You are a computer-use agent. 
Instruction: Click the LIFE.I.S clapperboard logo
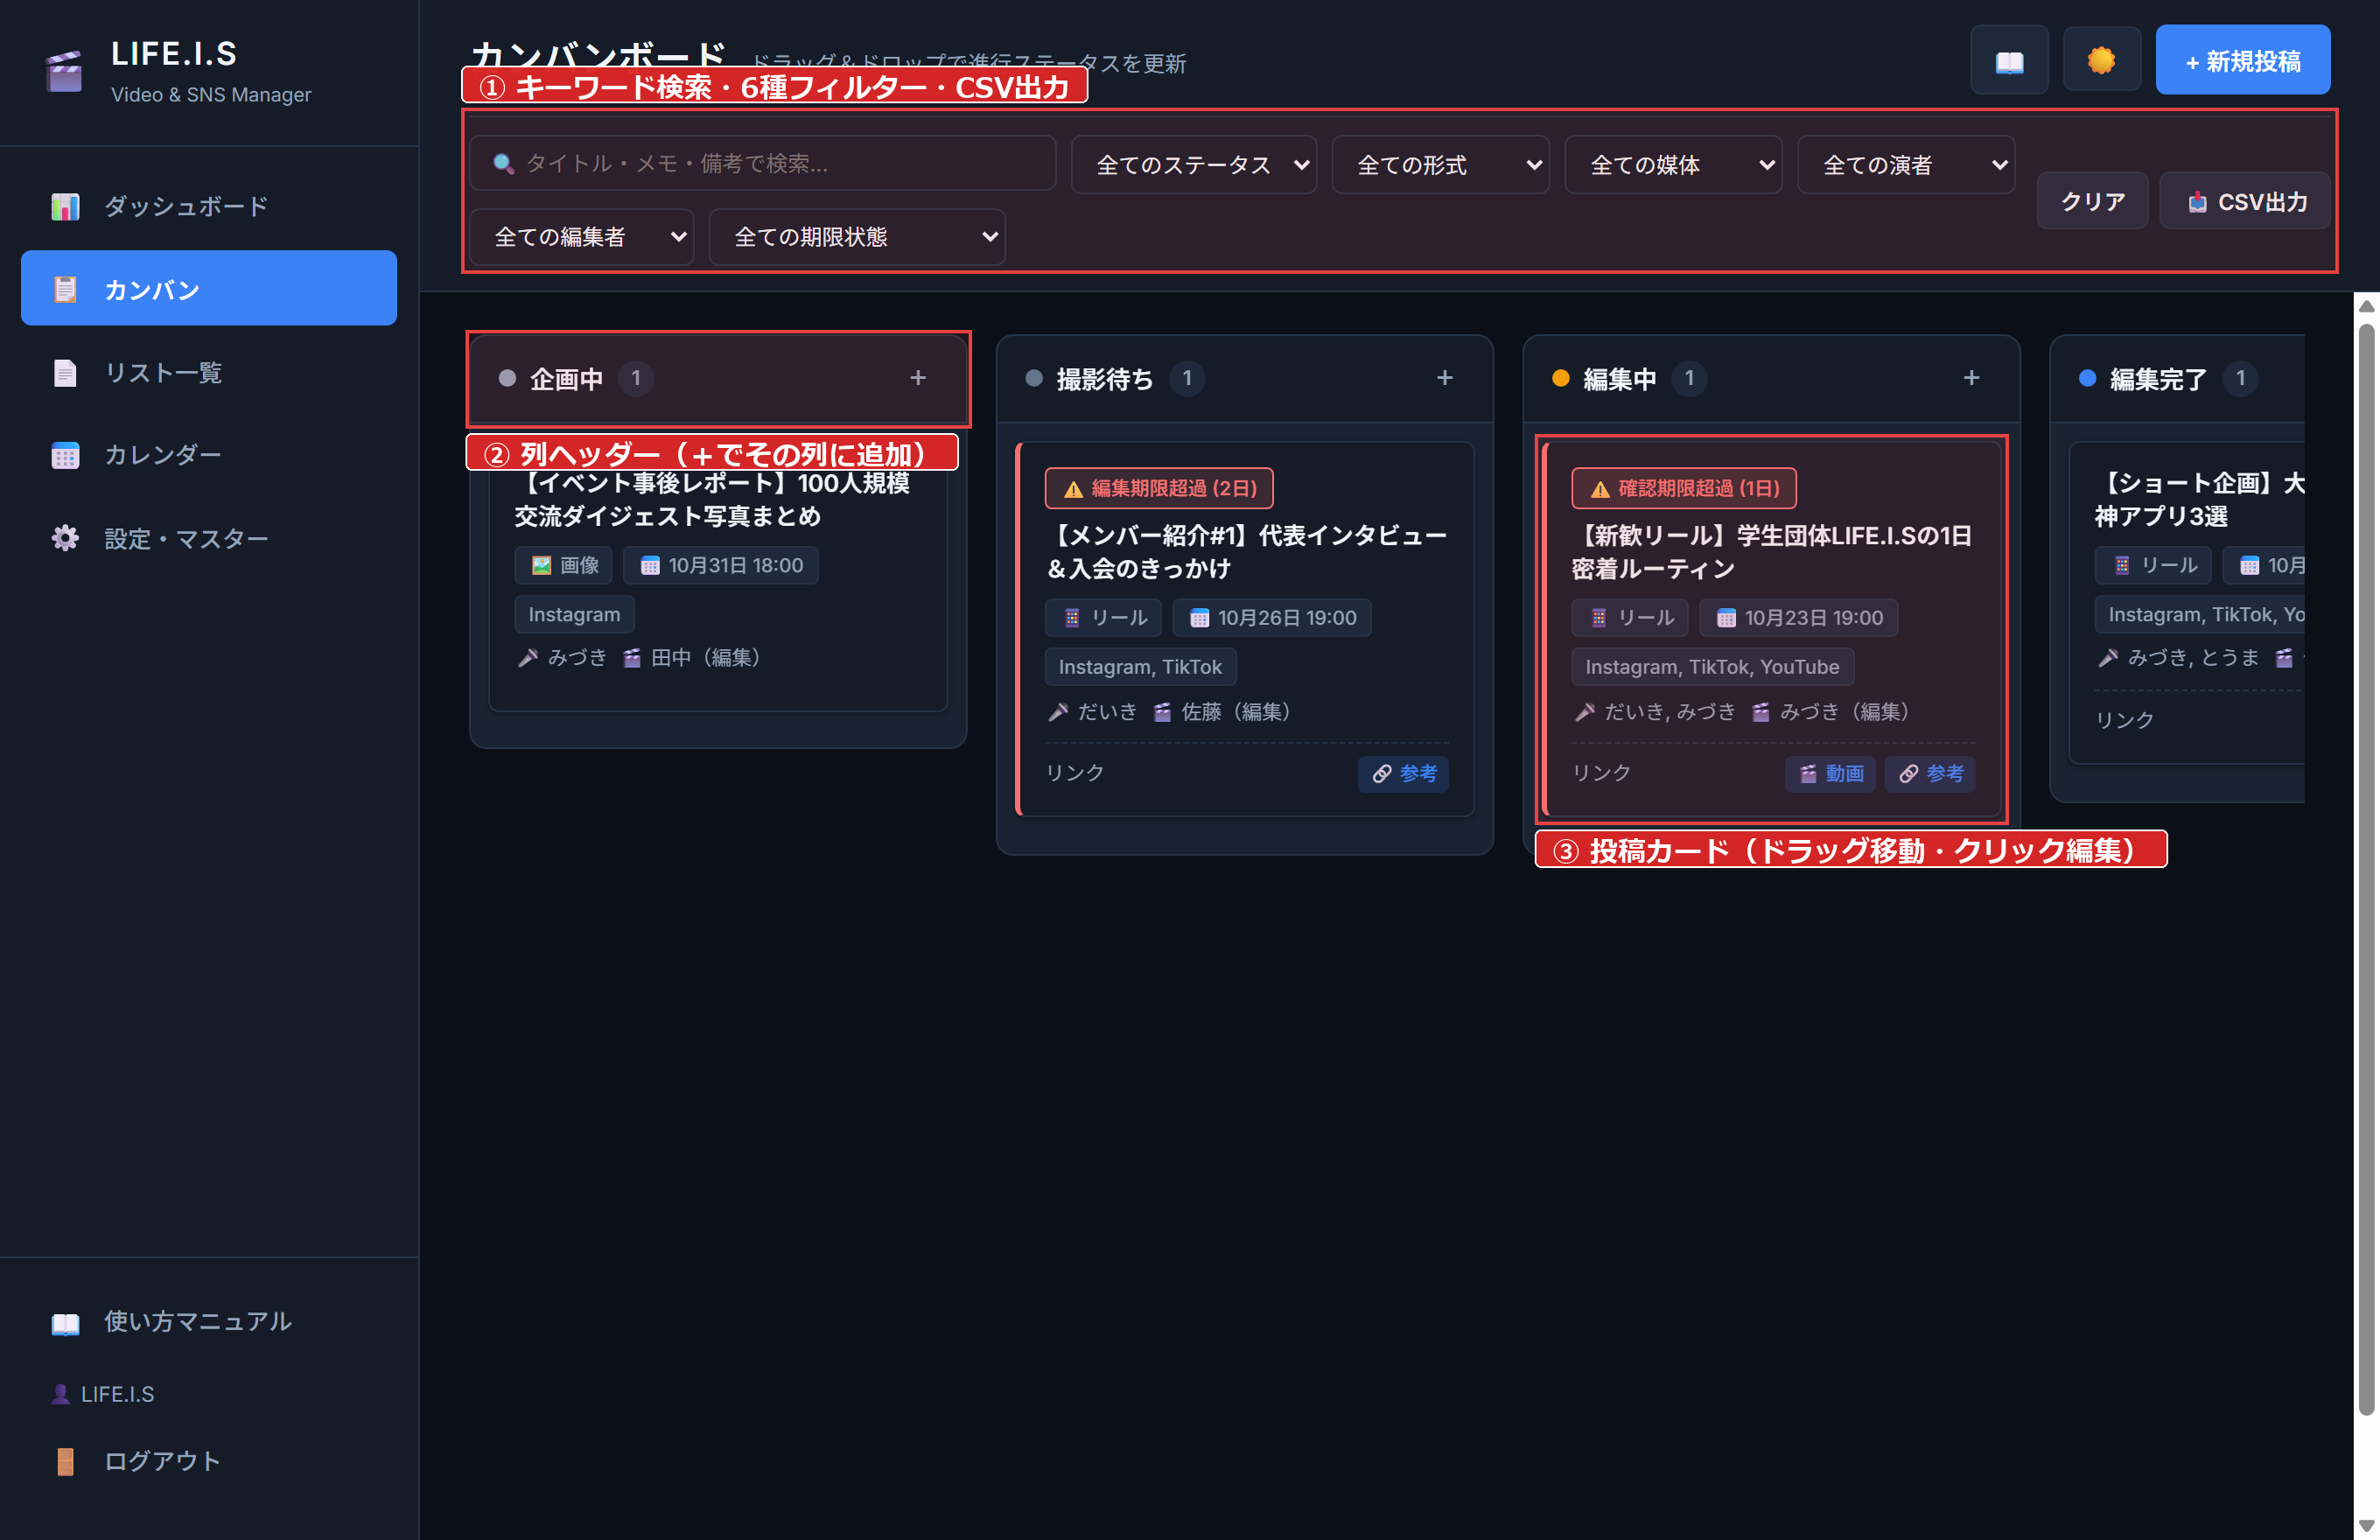coord(64,72)
